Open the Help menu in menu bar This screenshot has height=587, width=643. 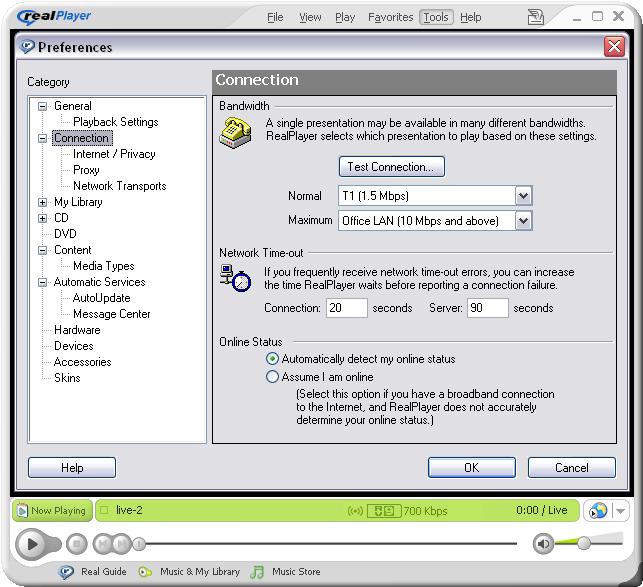[470, 17]
